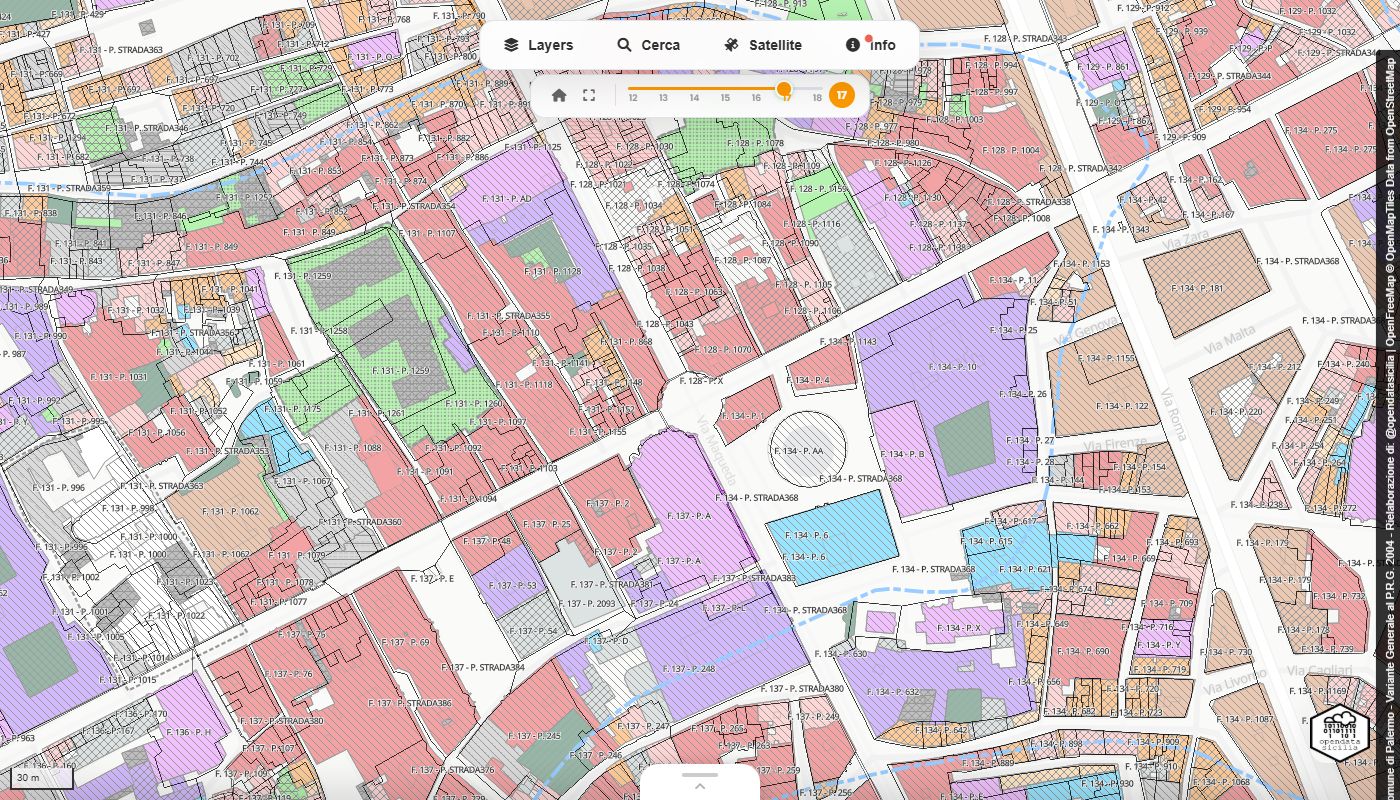The height and width of the screenshot is (800, 1400).
Task: Click the magnifying glass icon
Action: 624,45
